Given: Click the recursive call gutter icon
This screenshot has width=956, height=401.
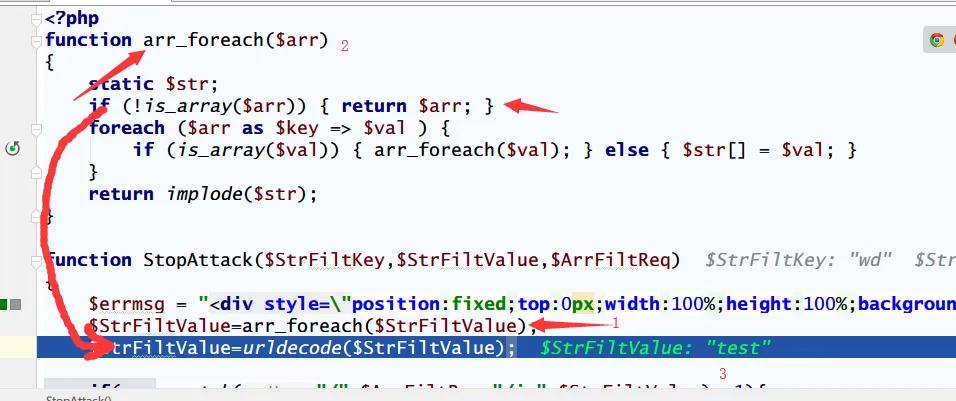Looking at the screenshot, I should [x=12, y=149].
